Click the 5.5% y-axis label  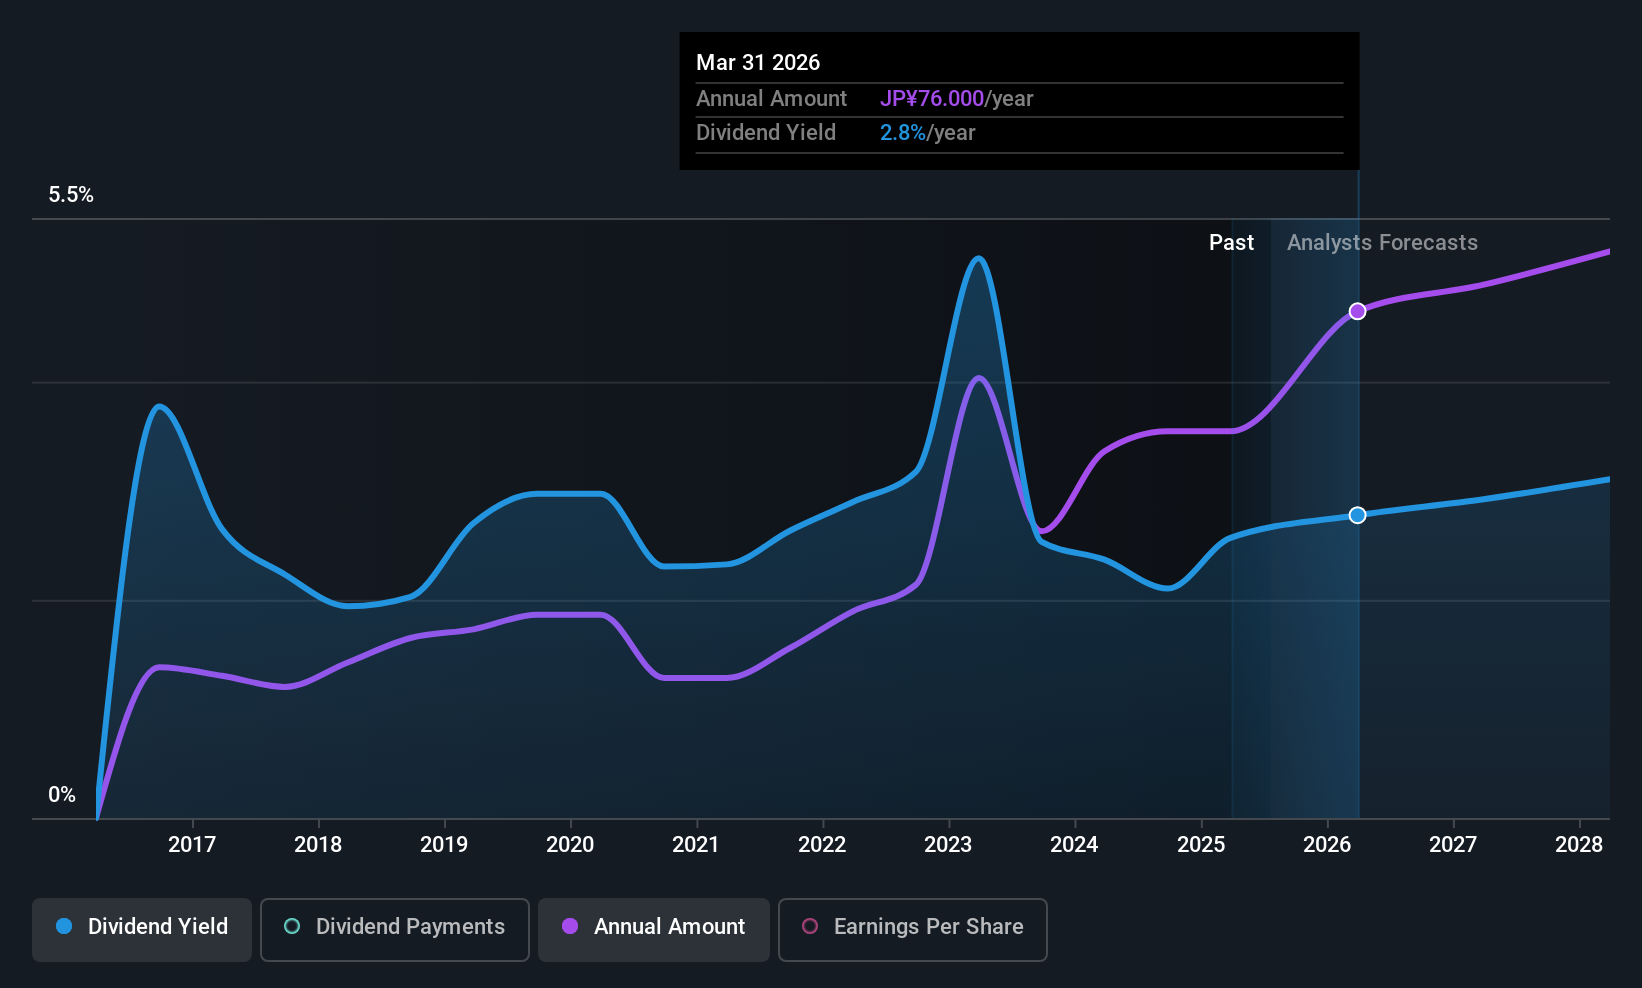[71, 195]
